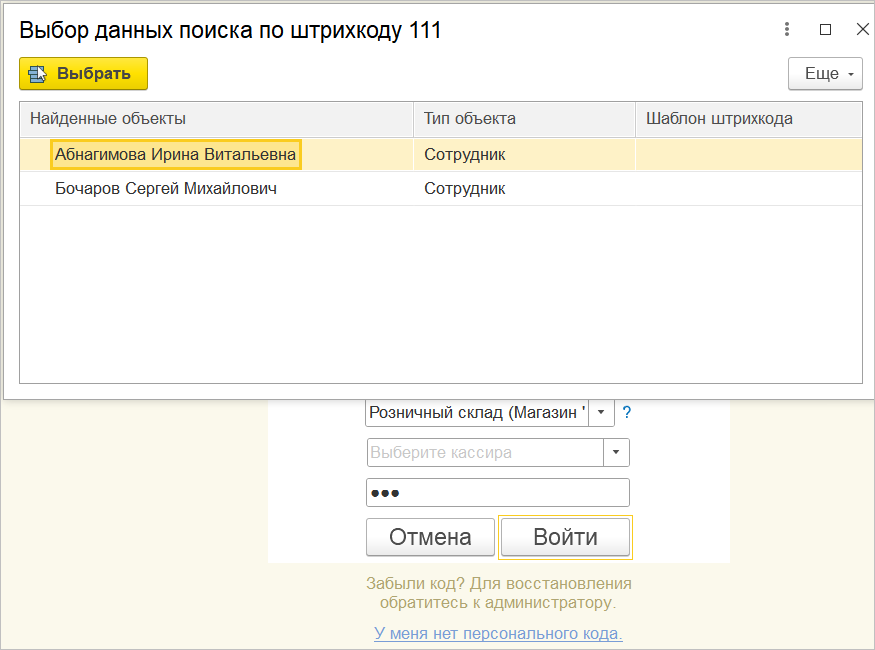Viewport: 875px width, 650px height.
Task: Close the barcode search dialog
Action: pos(862,30)
